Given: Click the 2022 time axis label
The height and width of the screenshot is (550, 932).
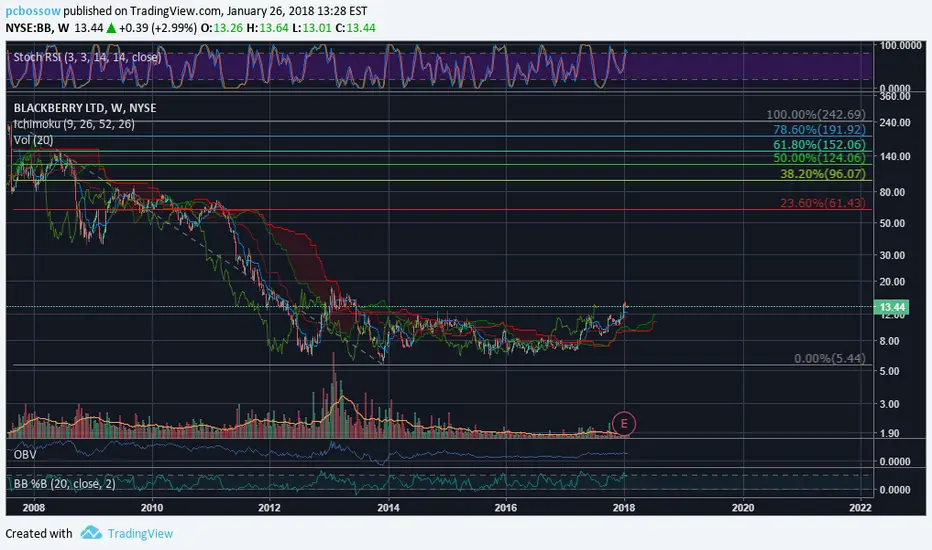Looking at the screenshot, I should click(x=861, y=507).
